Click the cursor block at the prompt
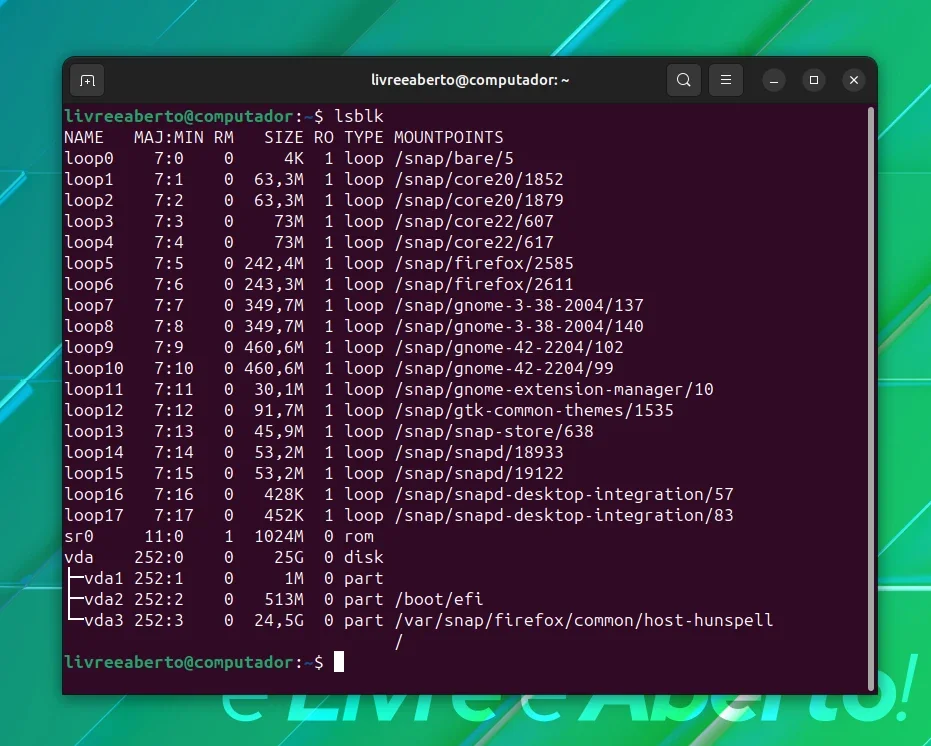 pos(339,662)
